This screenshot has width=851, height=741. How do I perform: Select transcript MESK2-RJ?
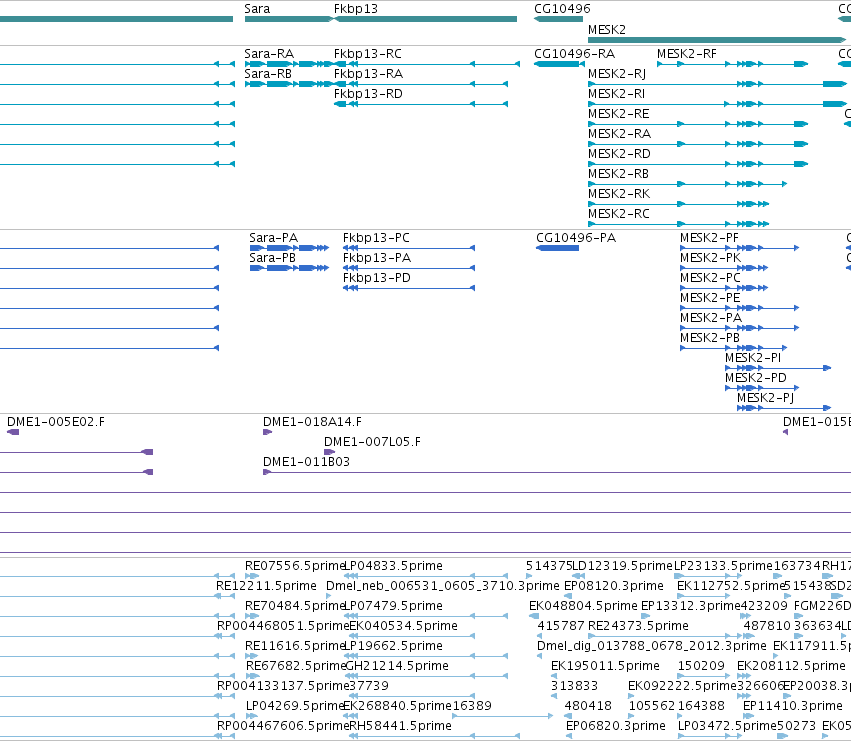pos(617,74)
